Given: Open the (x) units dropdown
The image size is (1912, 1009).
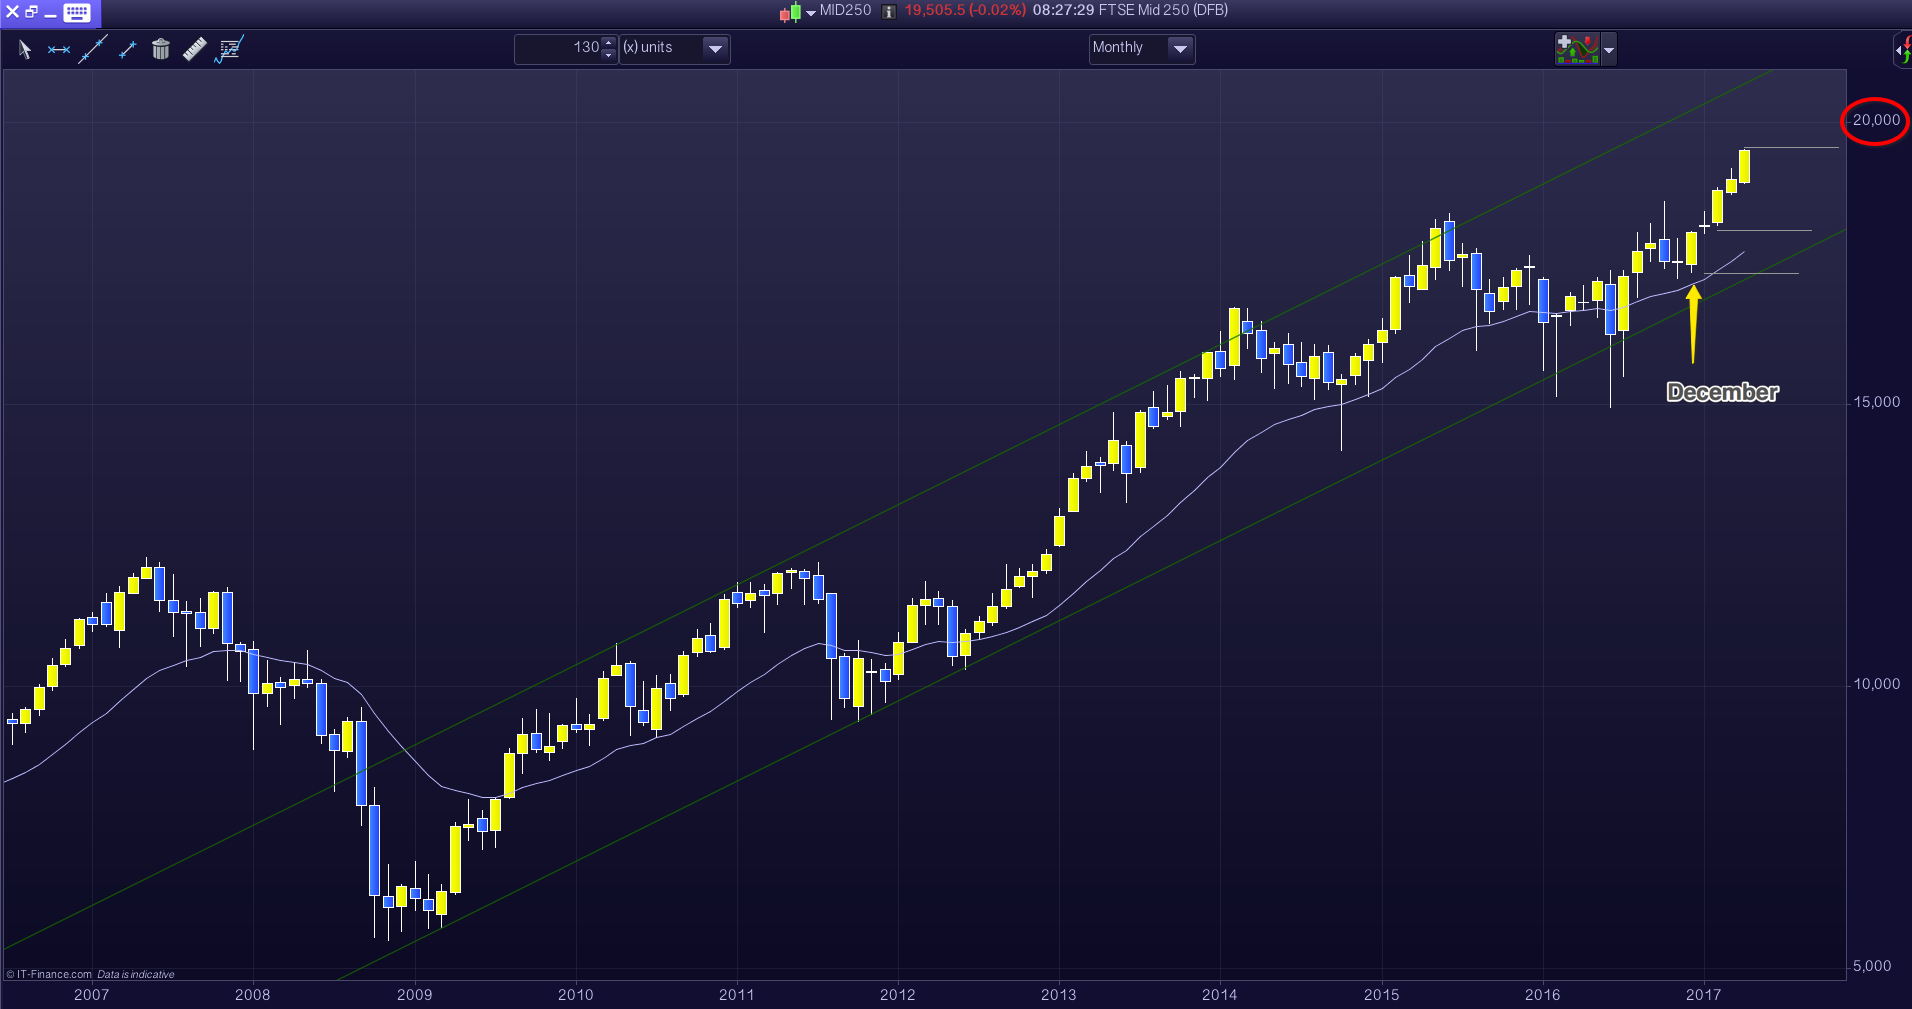Looking at the screenshot, I should (715, 48).
